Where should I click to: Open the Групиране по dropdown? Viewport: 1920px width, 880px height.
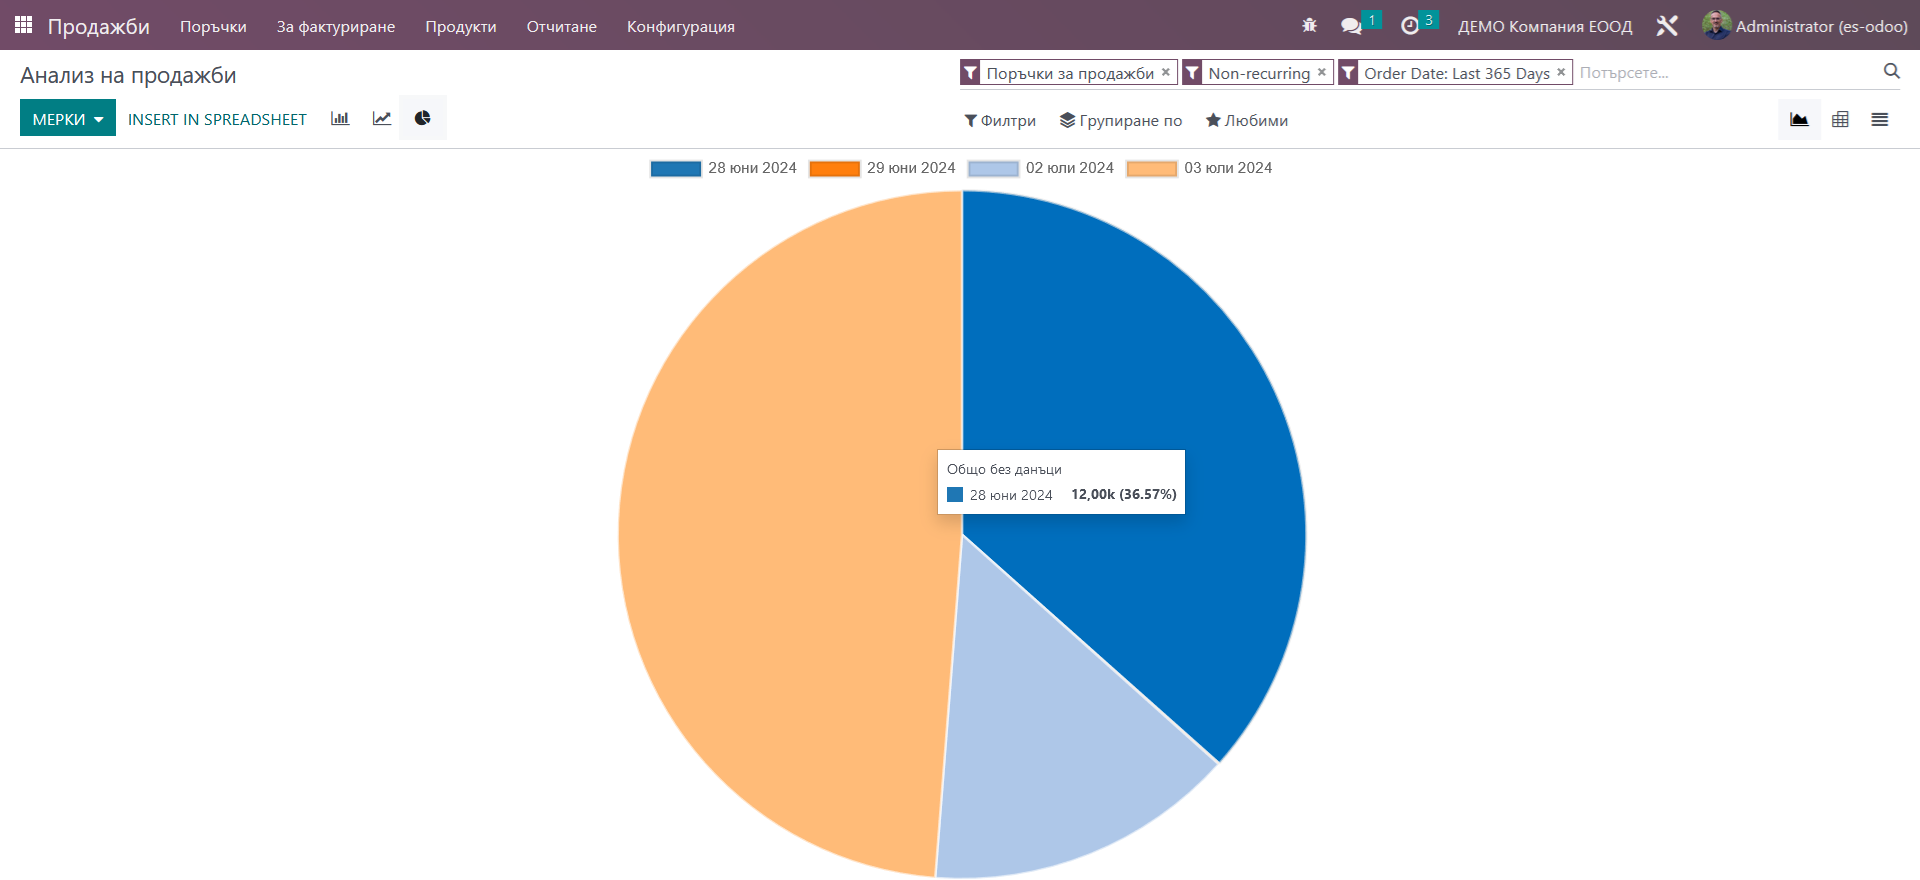click(x=1121, y=120)
